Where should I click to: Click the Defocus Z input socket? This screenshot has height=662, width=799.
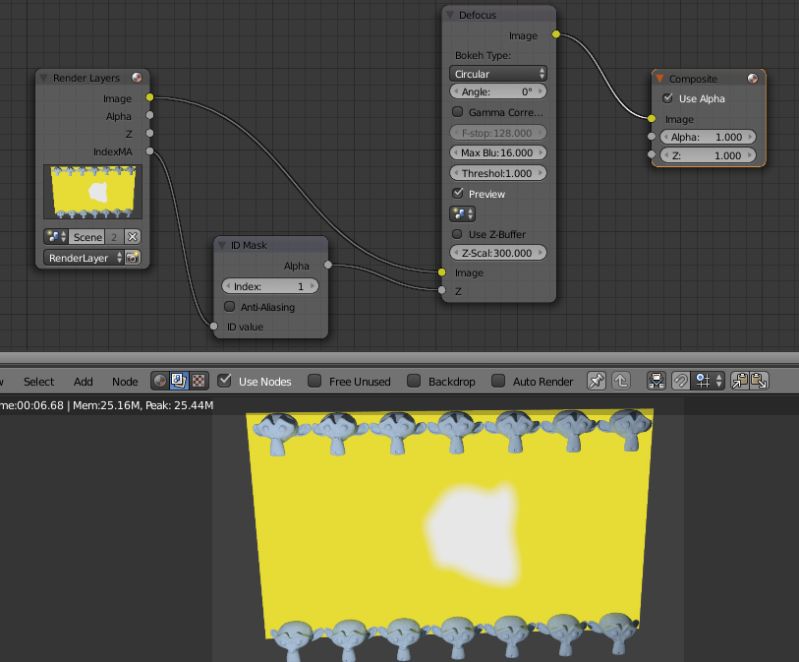pos(442,290)
